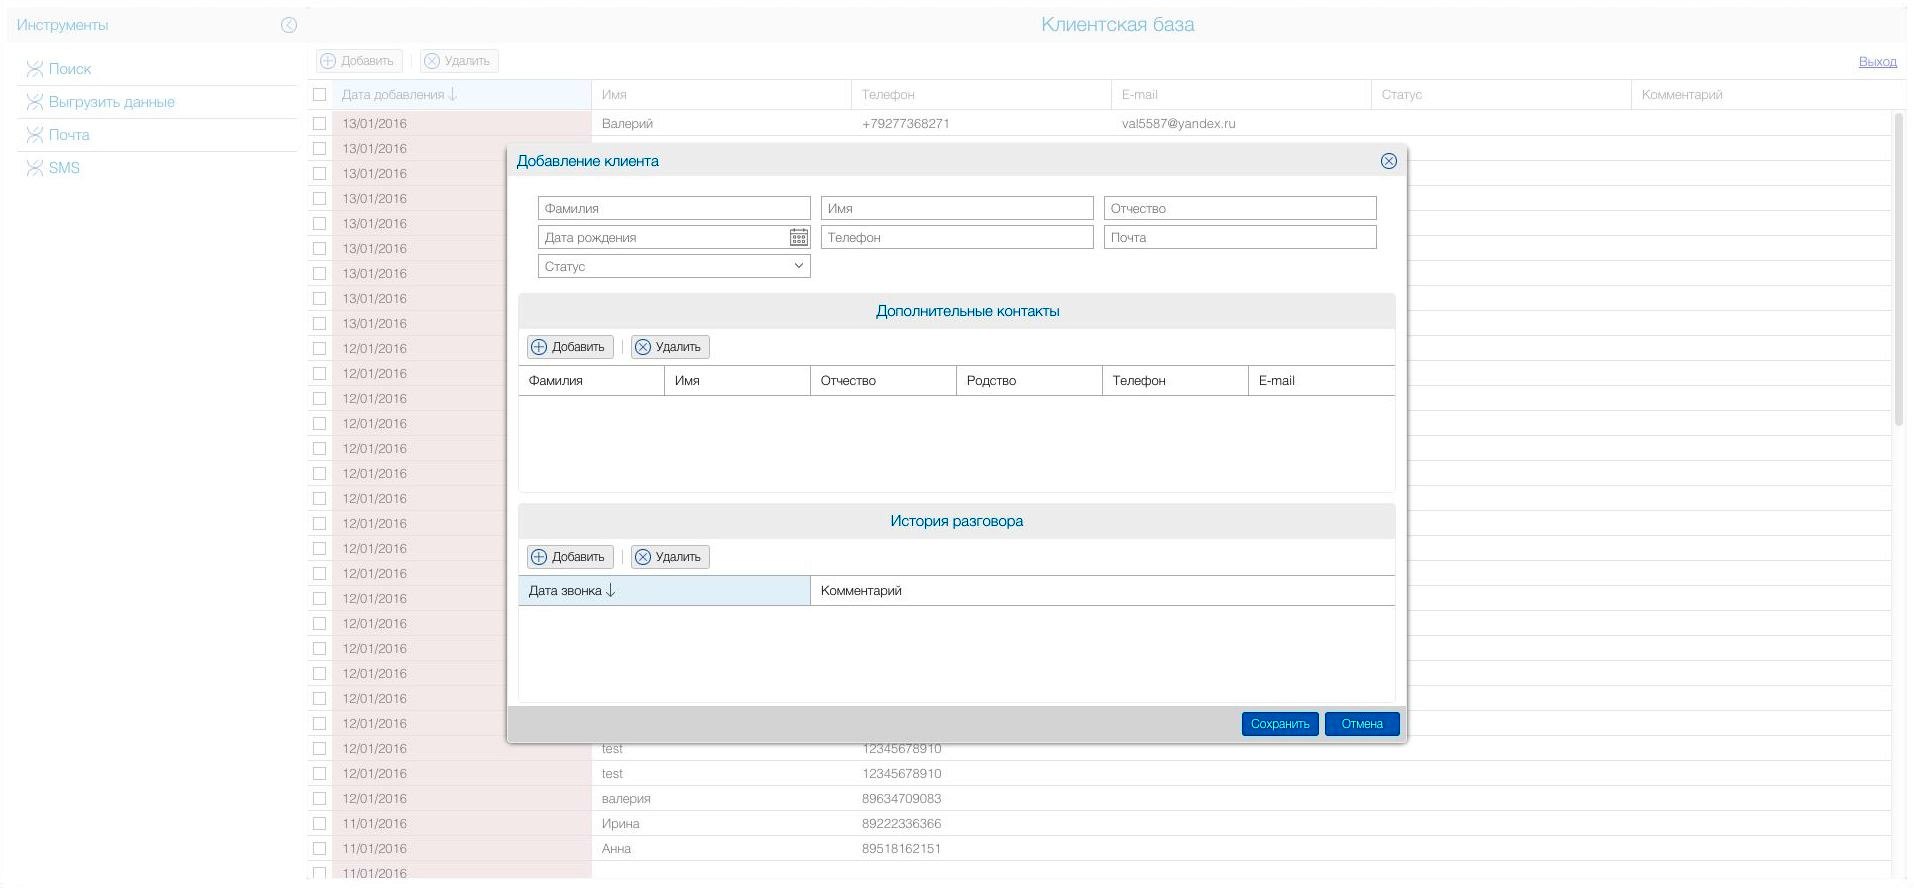Close the Добавление клиента dialog
Screen dimensions: 1914x888
pyautogui.click(x=1388, y=161)
